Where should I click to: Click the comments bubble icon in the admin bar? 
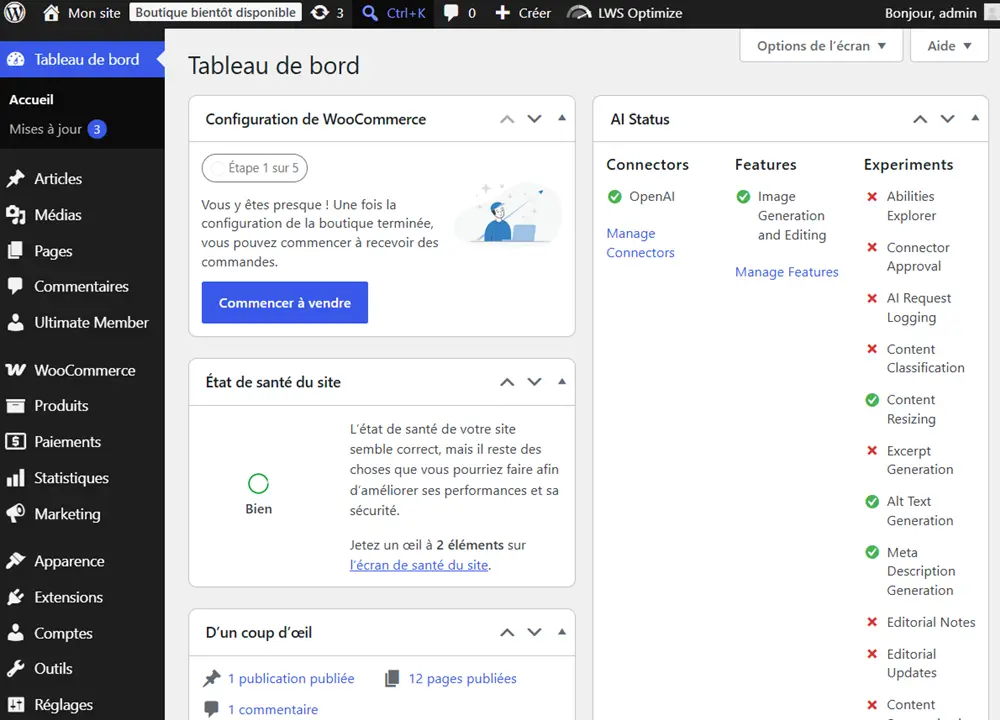(x=451, y=13)
